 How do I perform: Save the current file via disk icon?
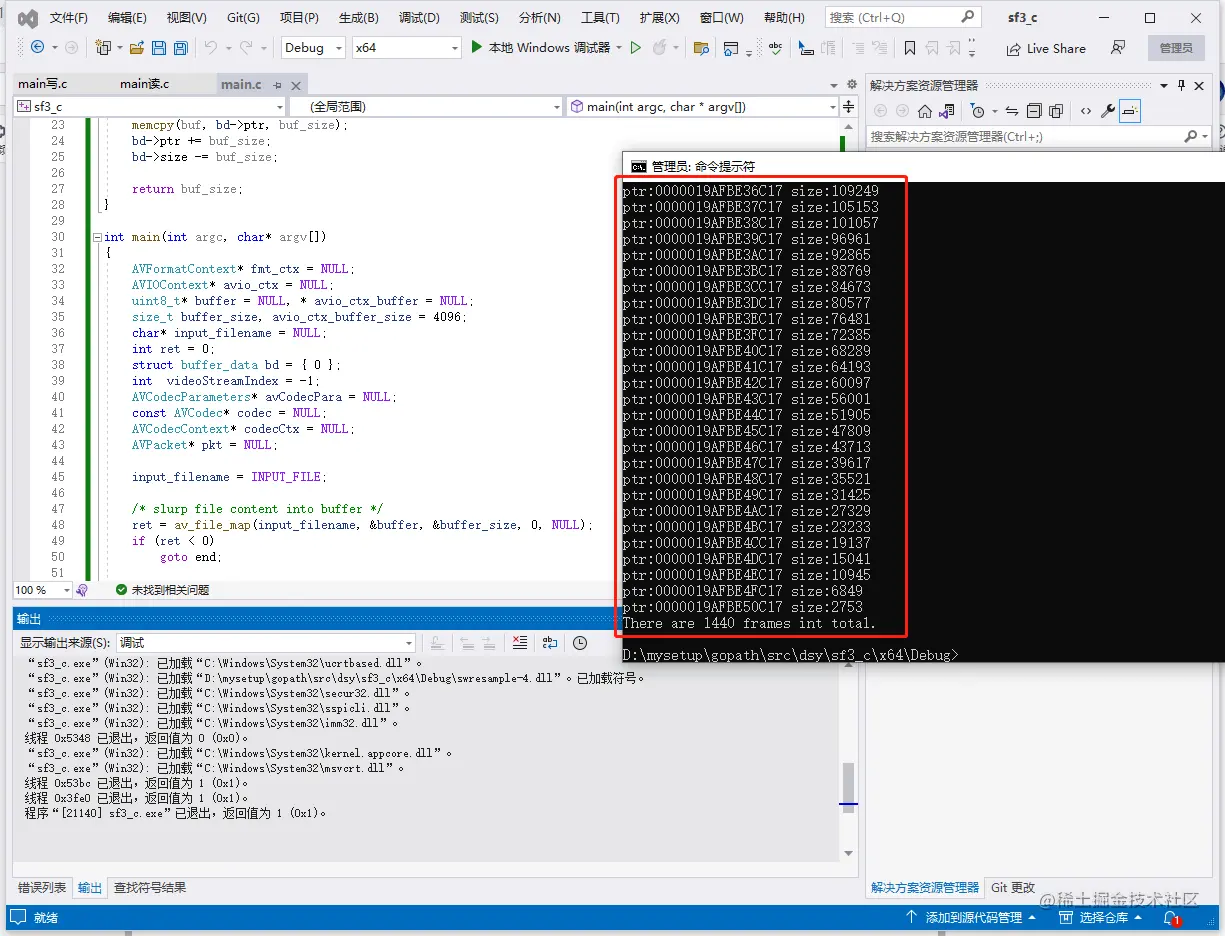click(x=160, y=47)
